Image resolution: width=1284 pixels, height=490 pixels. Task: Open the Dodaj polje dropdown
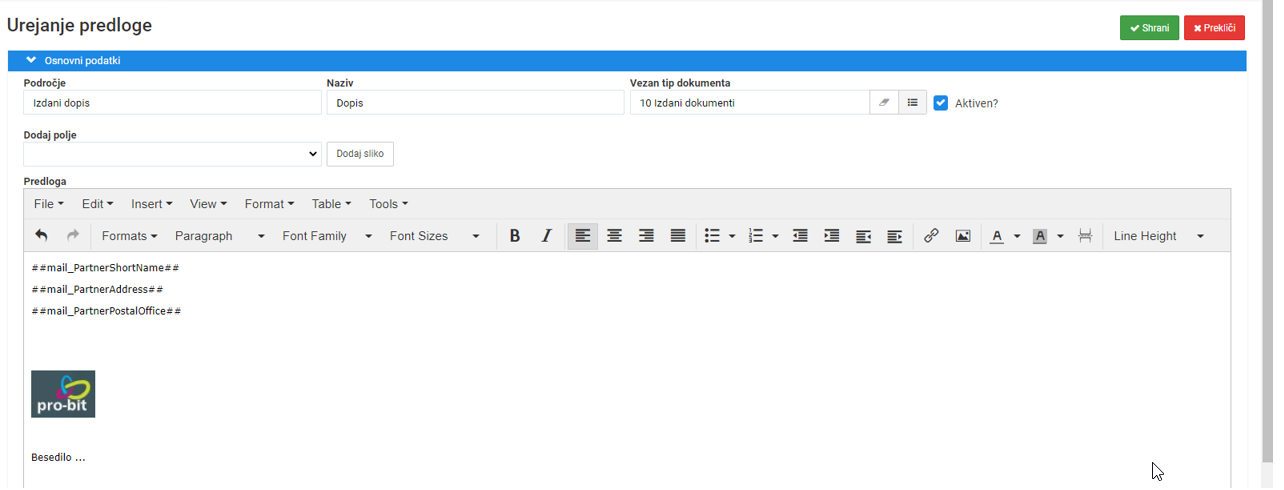tap(172, 154)
